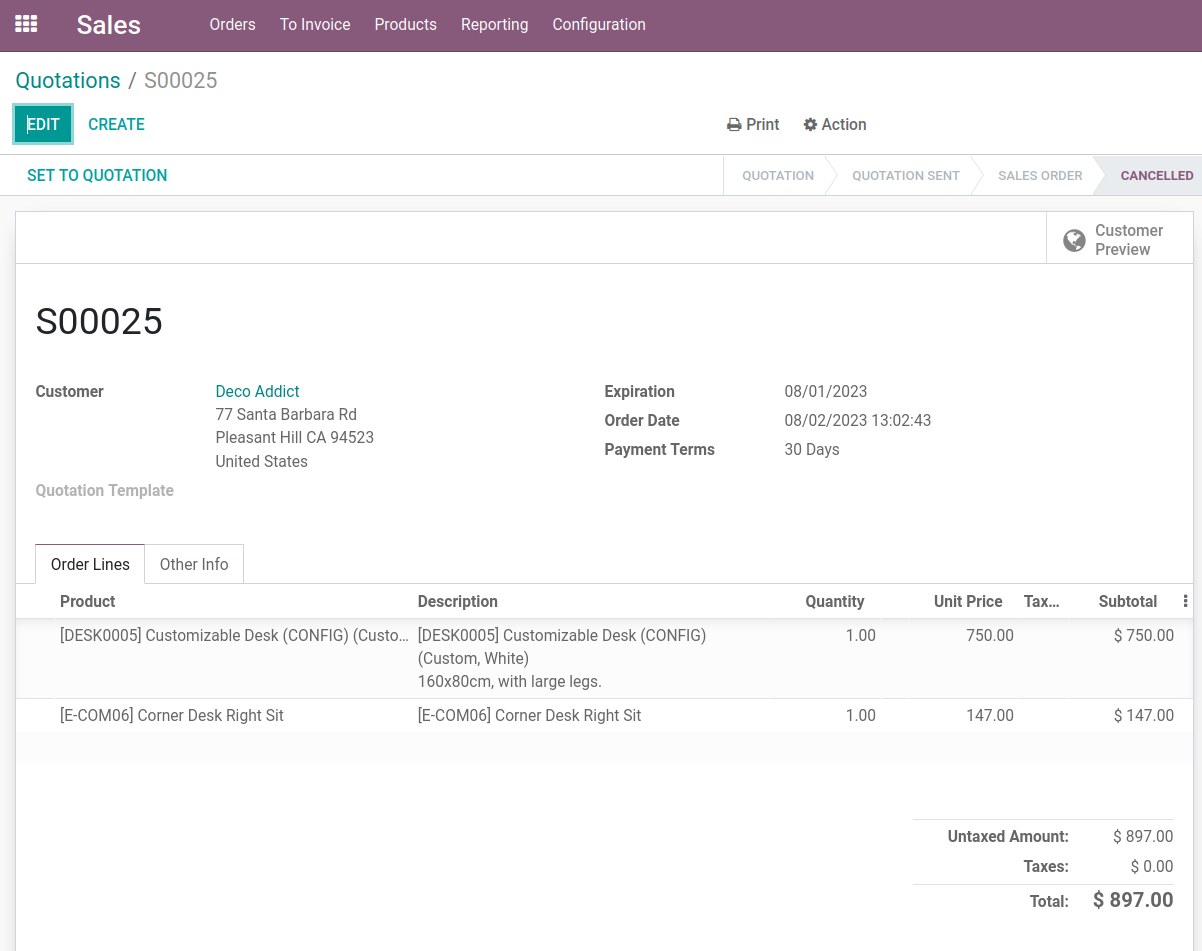Click Set to Quotation button
Viewport: 1202px width, 951px height.
[x=97, y=175]
